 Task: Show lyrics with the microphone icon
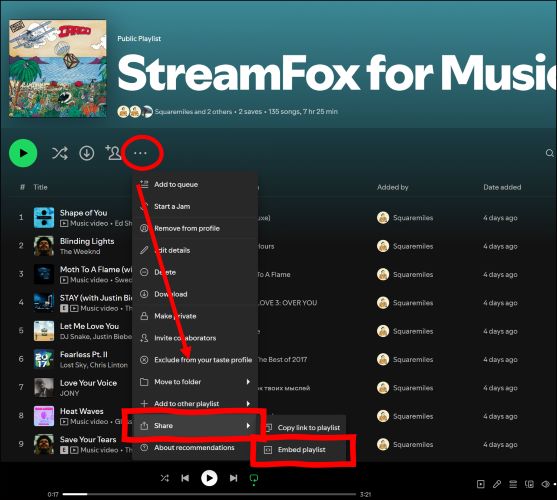(497, 484)
